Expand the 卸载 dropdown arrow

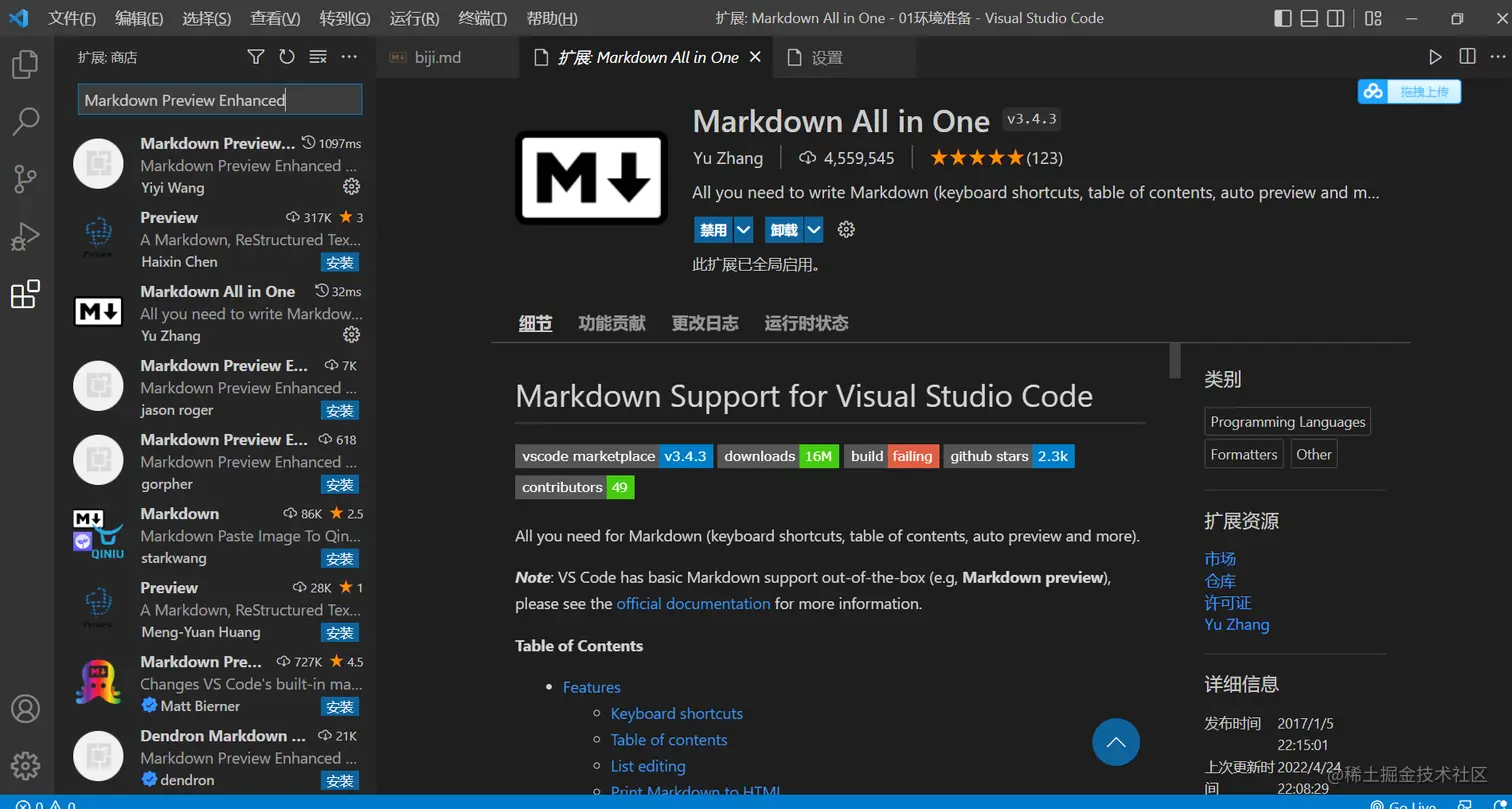click(814, 230)
